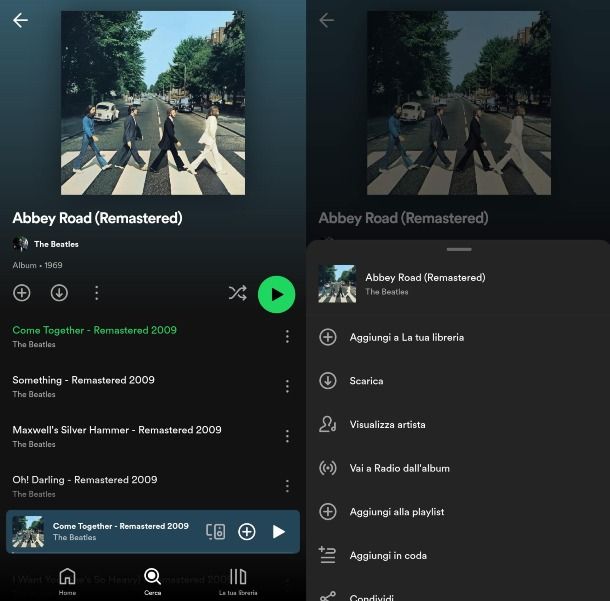Add current song via mini player plus icon
The width and height of the screenshot is (610, 601).
(x=247, y=532)
